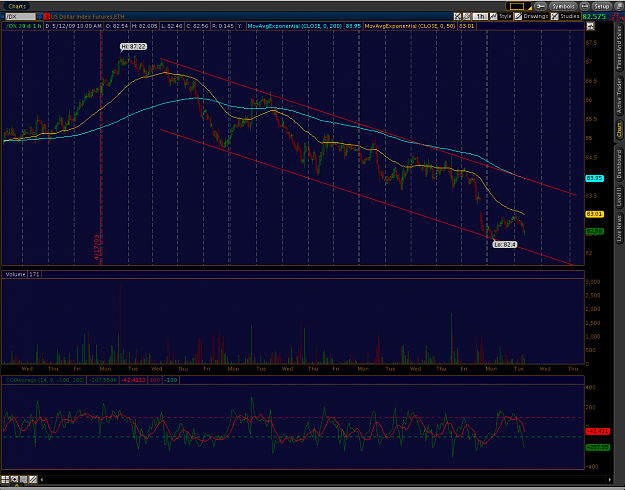Screen dimensions: 625x490
Task: Open the 1h timeframe selector
Action: [x=480, y=16]
